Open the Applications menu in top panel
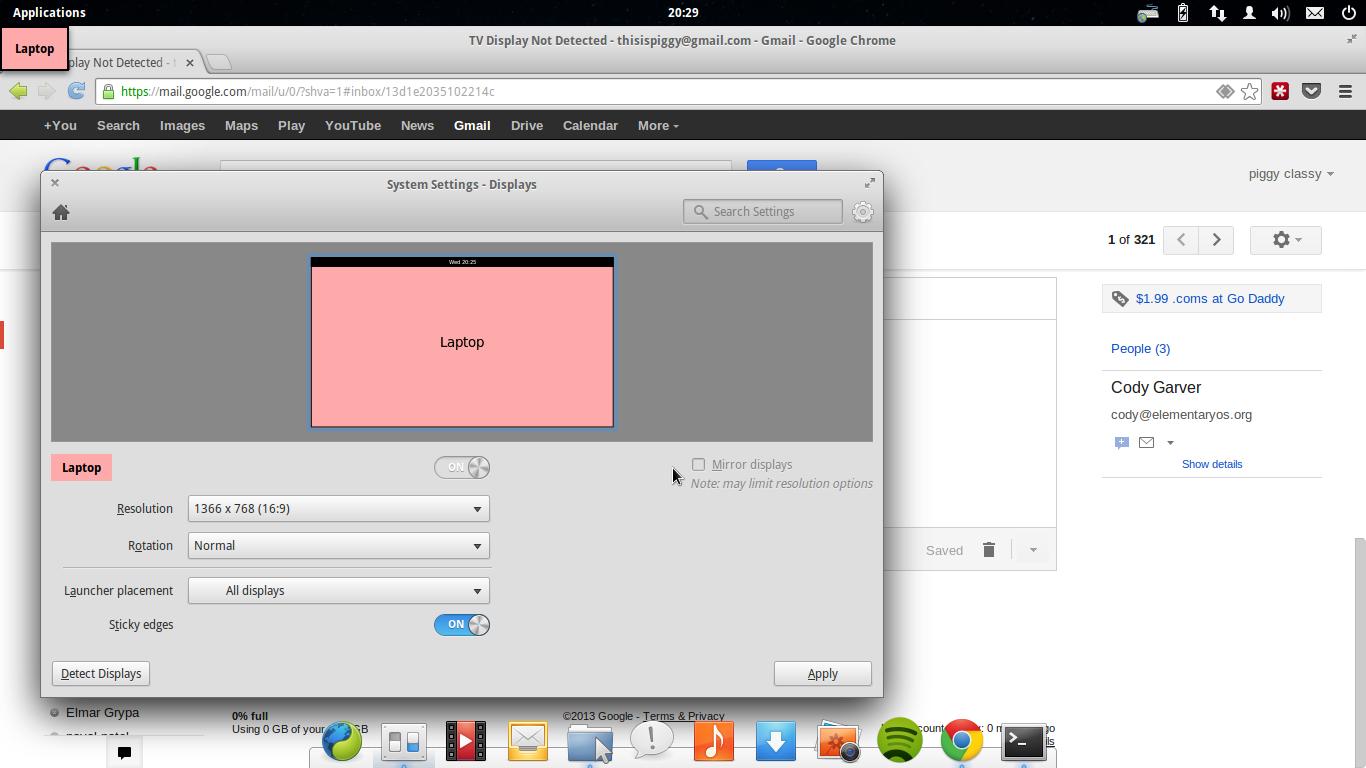Screen dimensions: 1366x768 (49, 13)
